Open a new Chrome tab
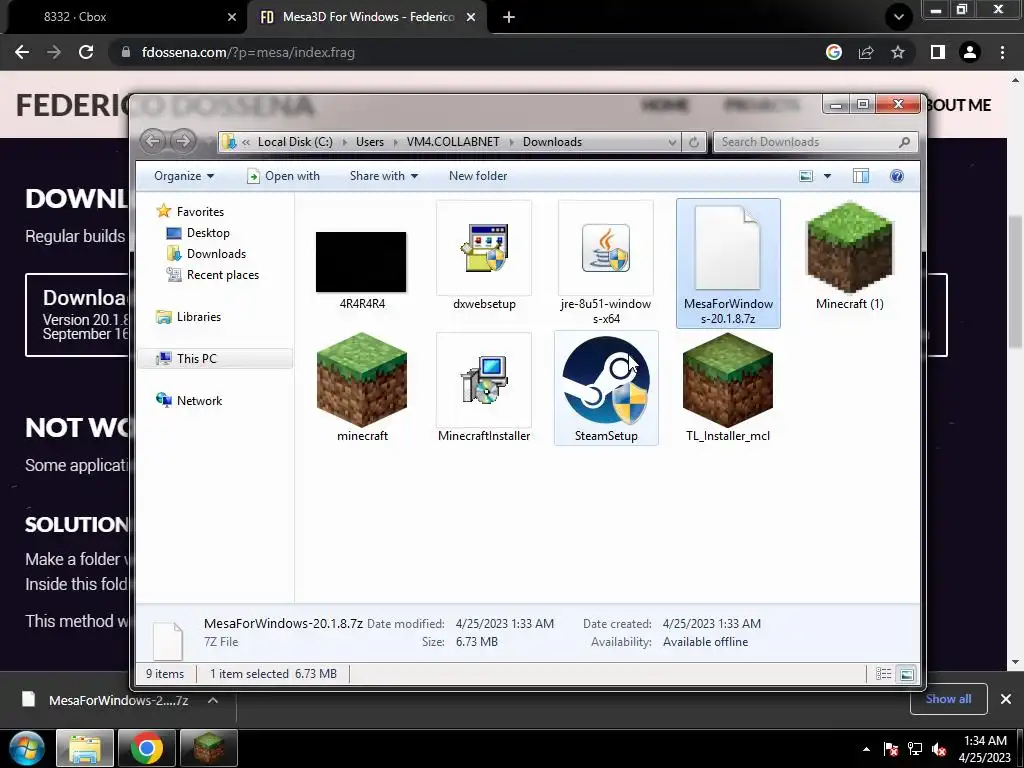The width and height of the screenshot is (1024, 768). pos(509,18)
